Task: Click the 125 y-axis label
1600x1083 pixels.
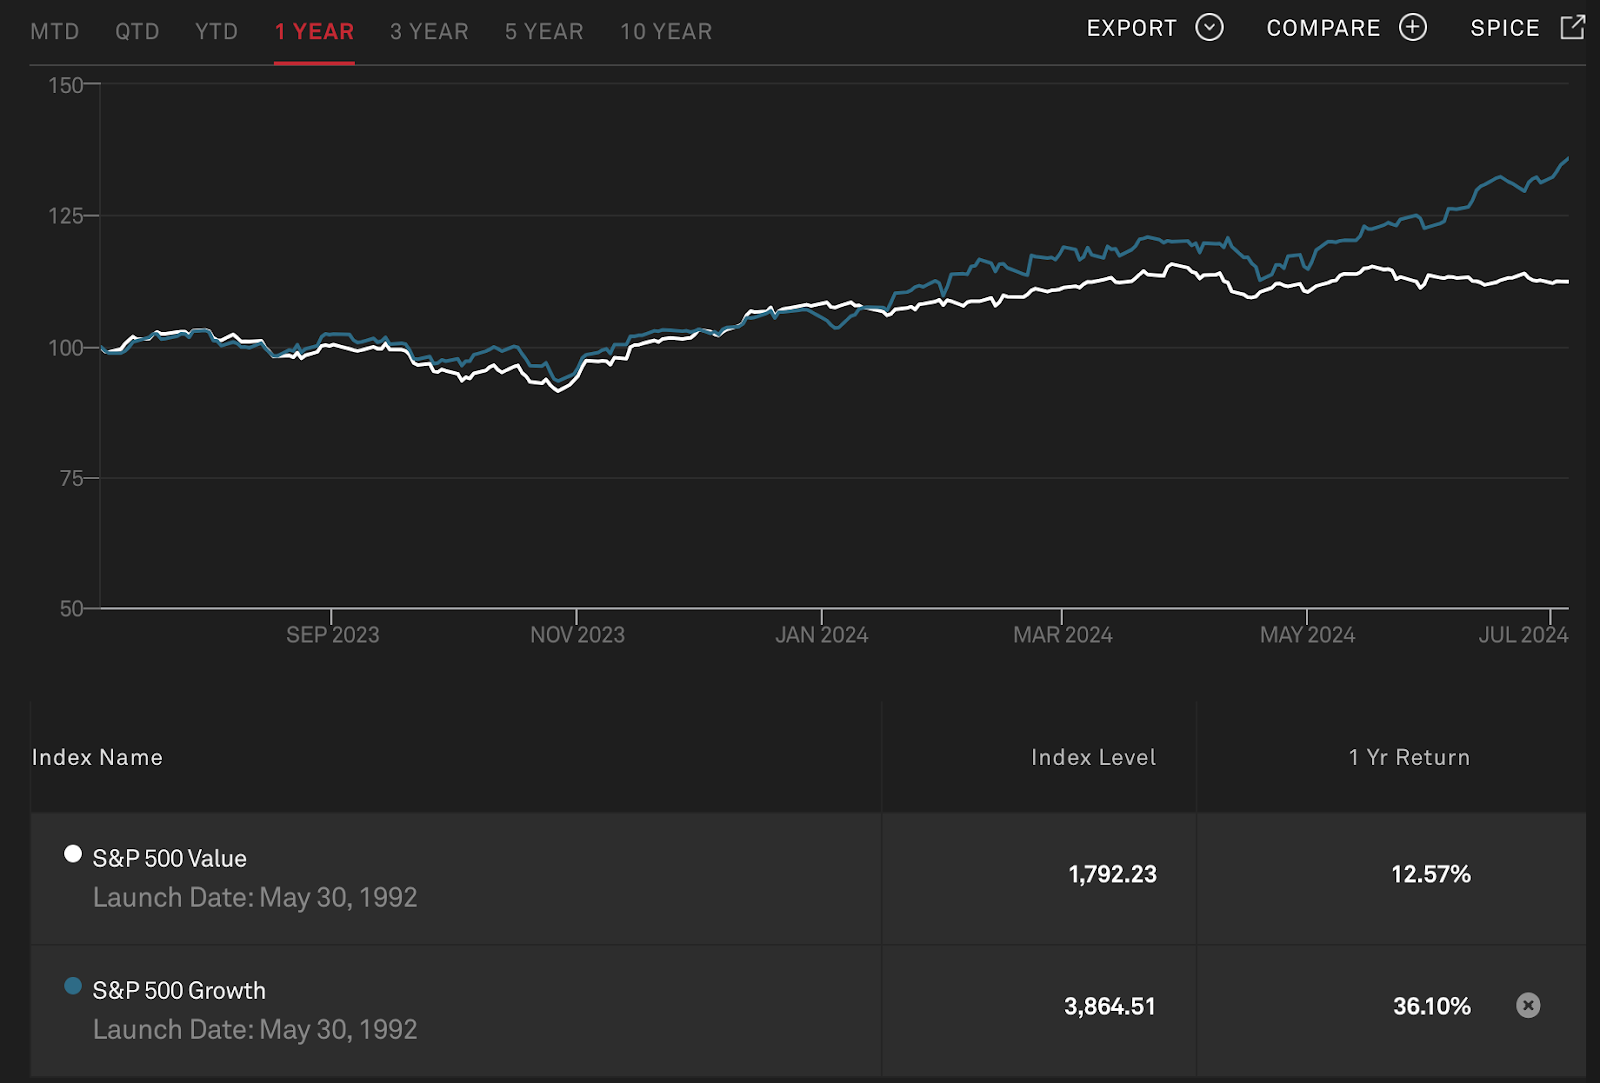Action: tap(66, 216)
